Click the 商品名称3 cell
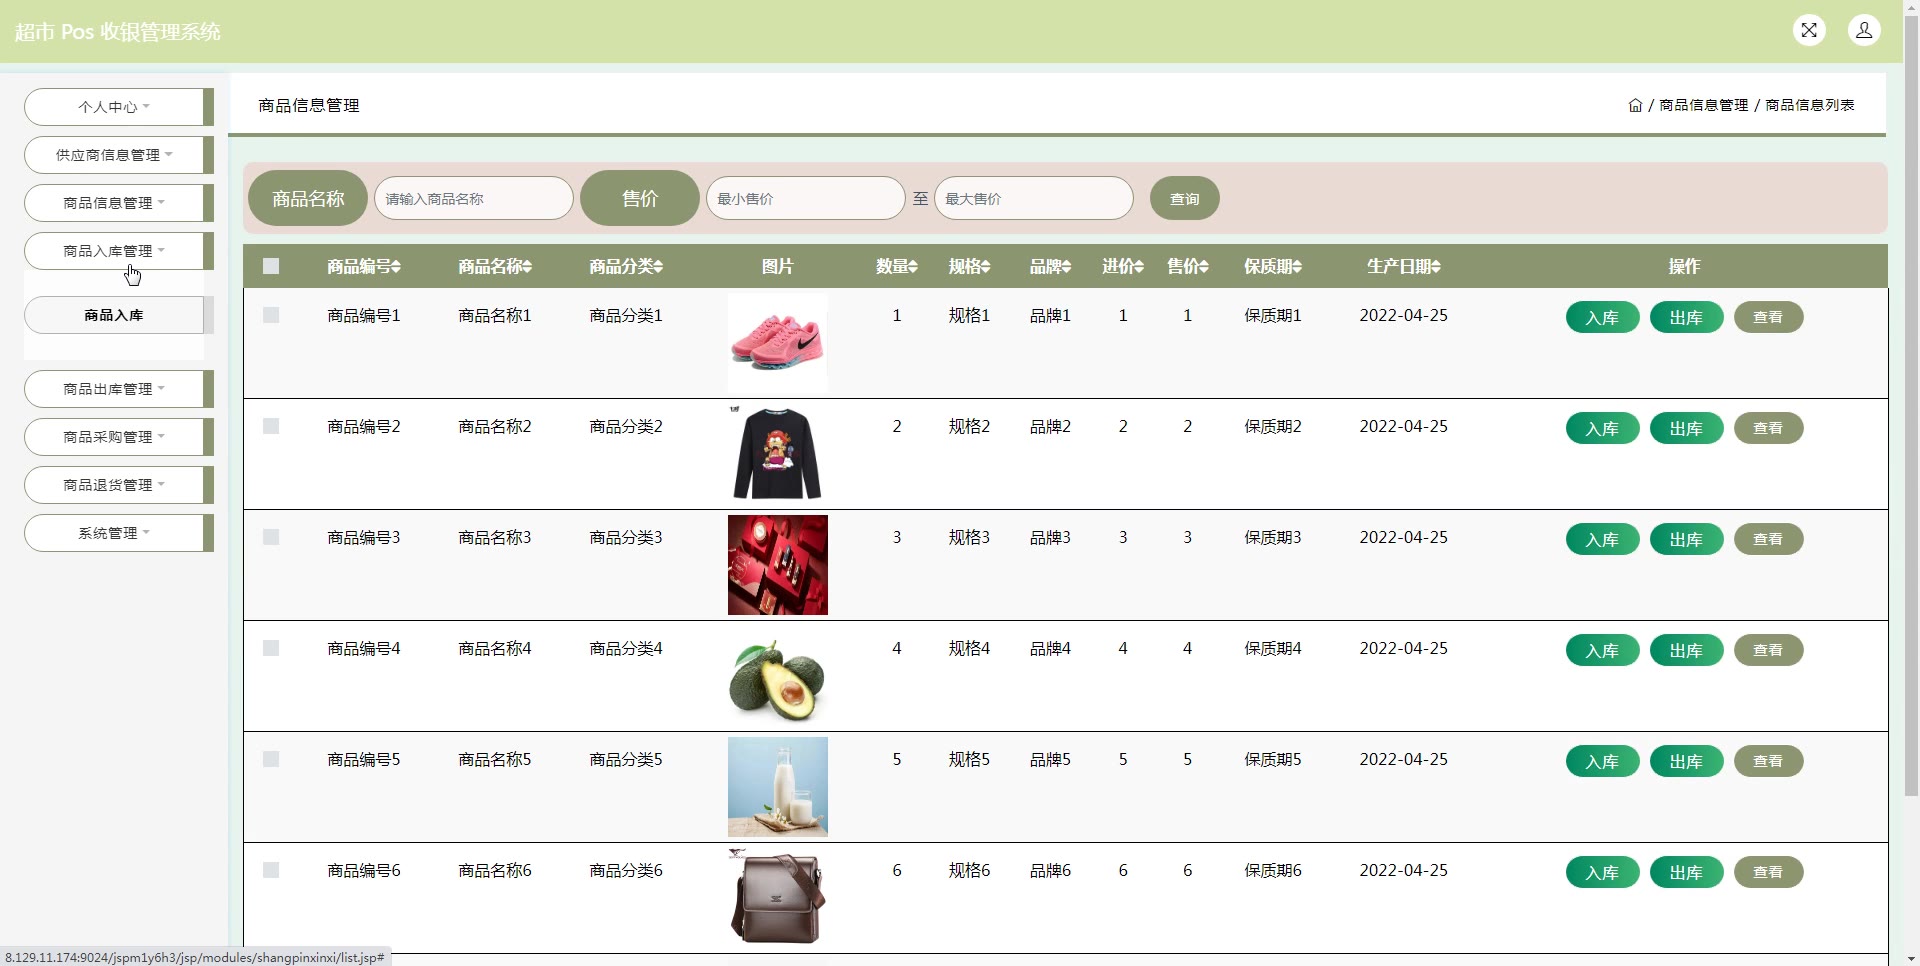The height and width of the screenshot is (966, 1920). pos(494,537)
